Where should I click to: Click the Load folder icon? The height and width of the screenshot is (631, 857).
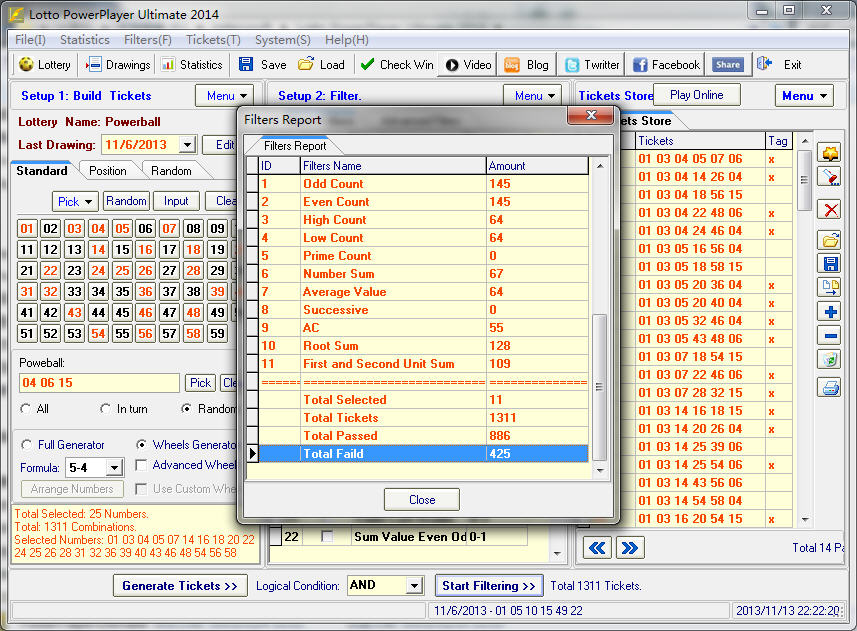click(306, 64)
